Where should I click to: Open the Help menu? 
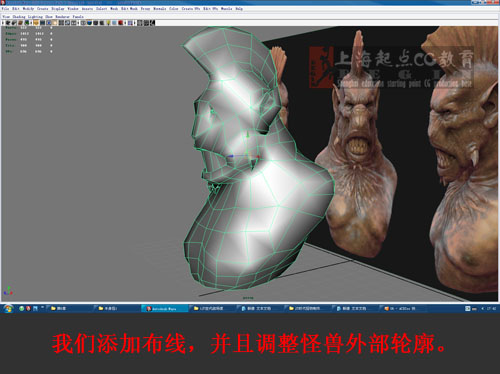[x=239, y=9]
